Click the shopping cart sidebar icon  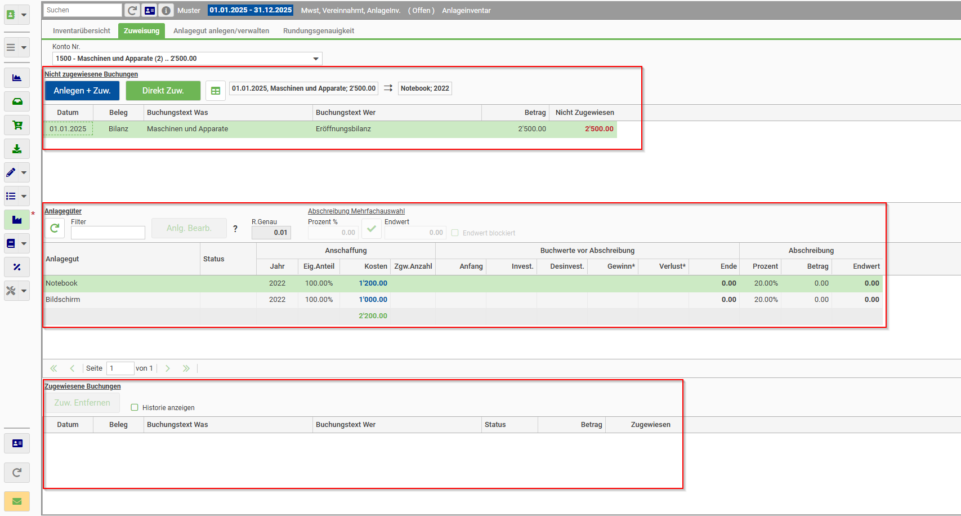click(x=17, y=125)
